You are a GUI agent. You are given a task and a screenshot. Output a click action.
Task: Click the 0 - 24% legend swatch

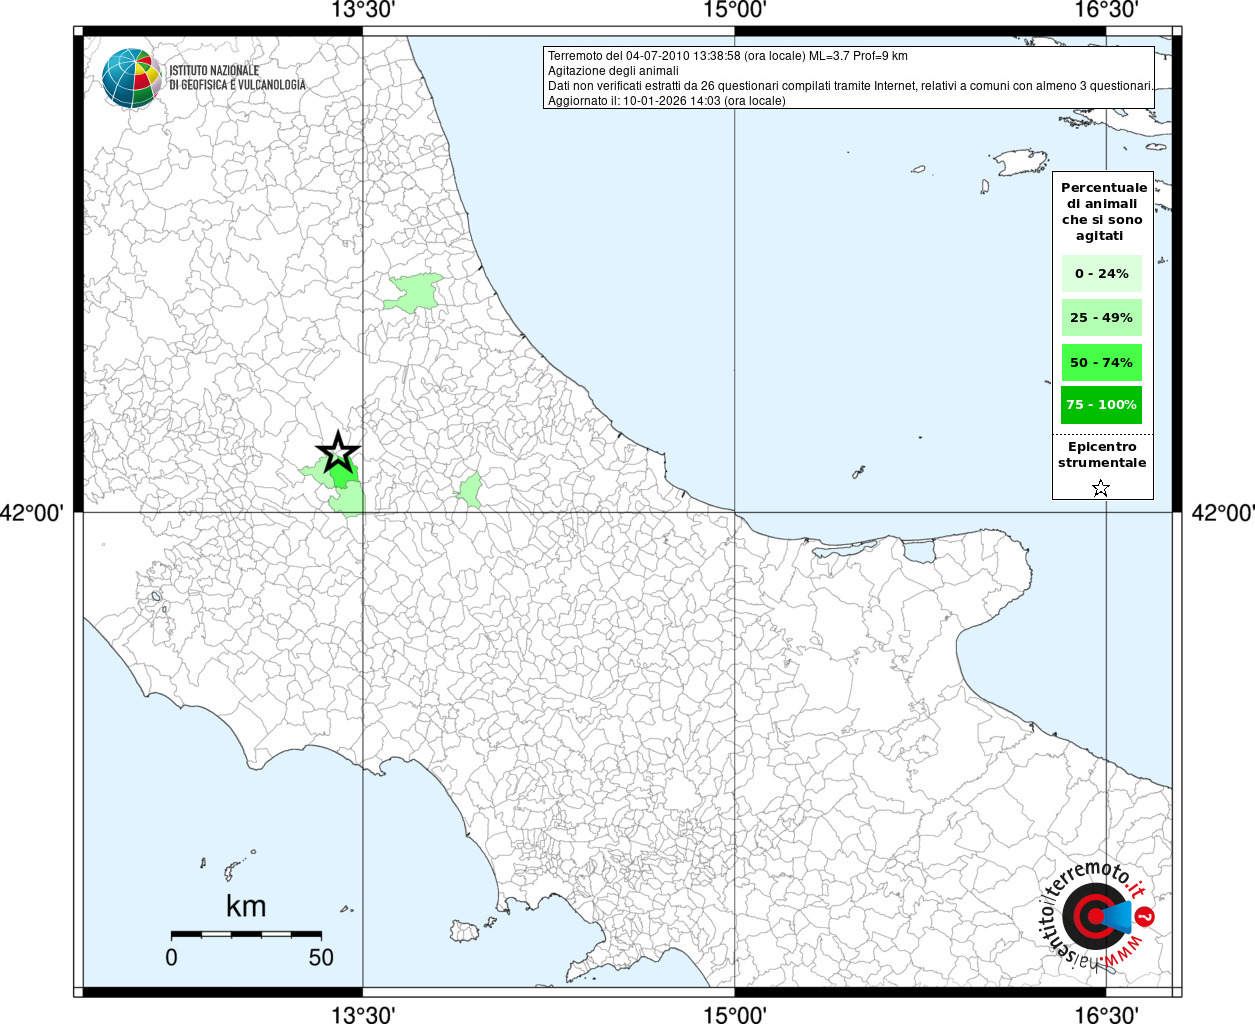(1101, 273)
